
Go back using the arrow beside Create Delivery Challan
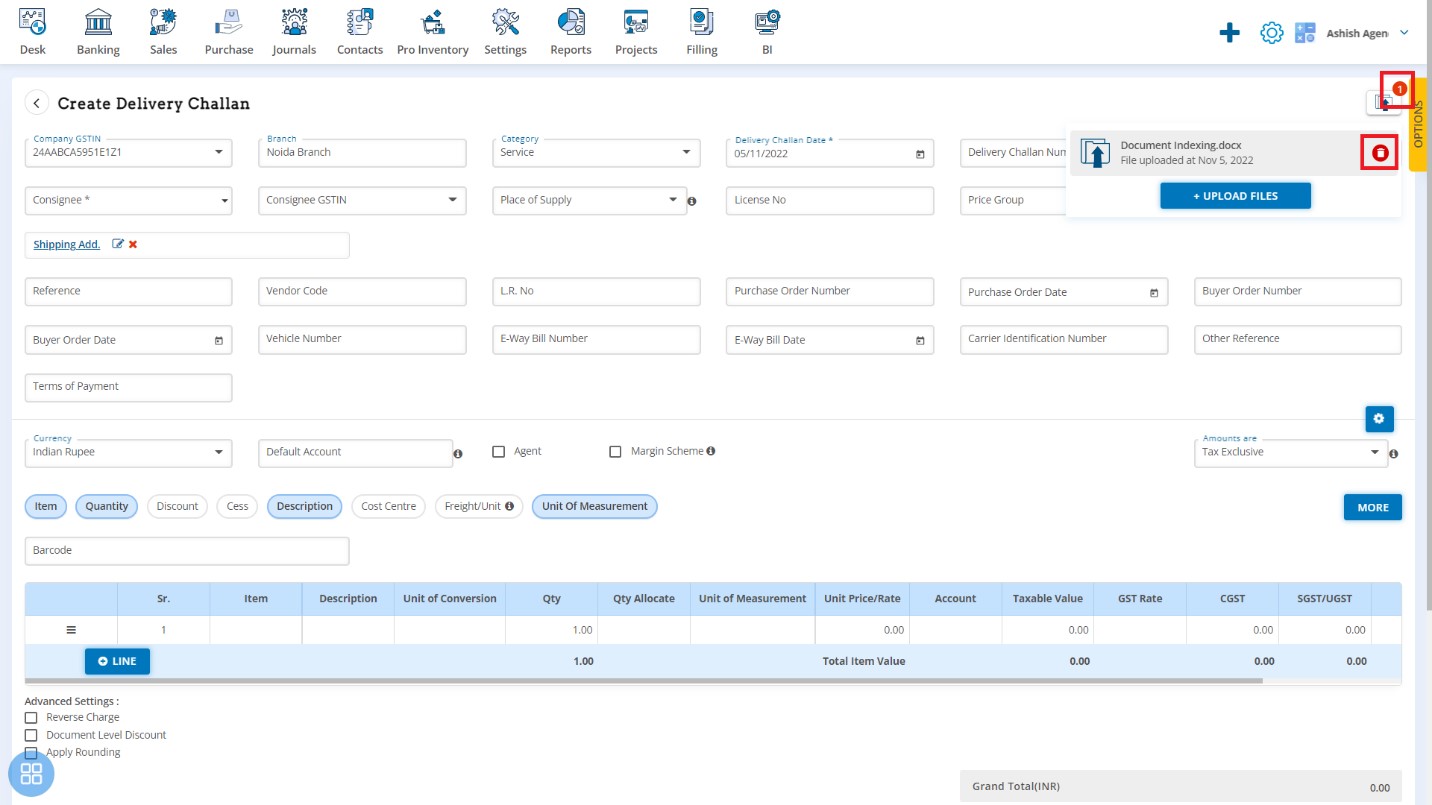coord(37,103)
